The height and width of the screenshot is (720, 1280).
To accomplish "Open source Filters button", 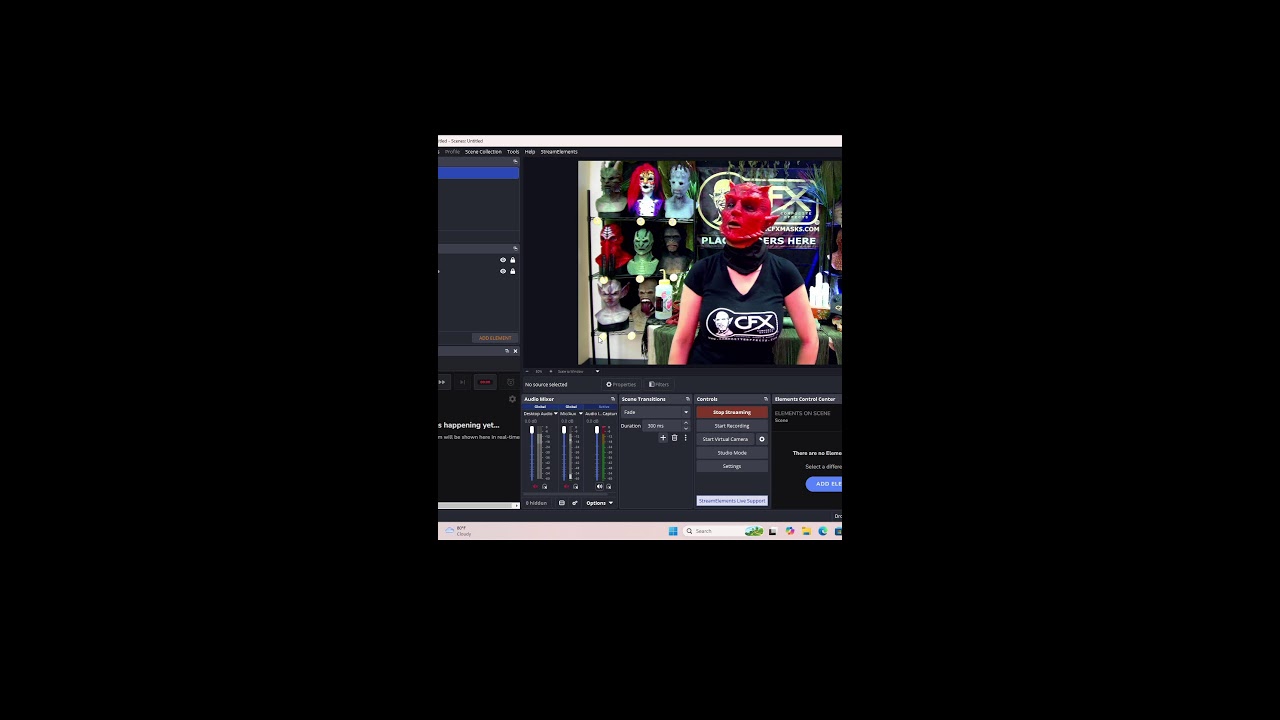I will (659, 384).
